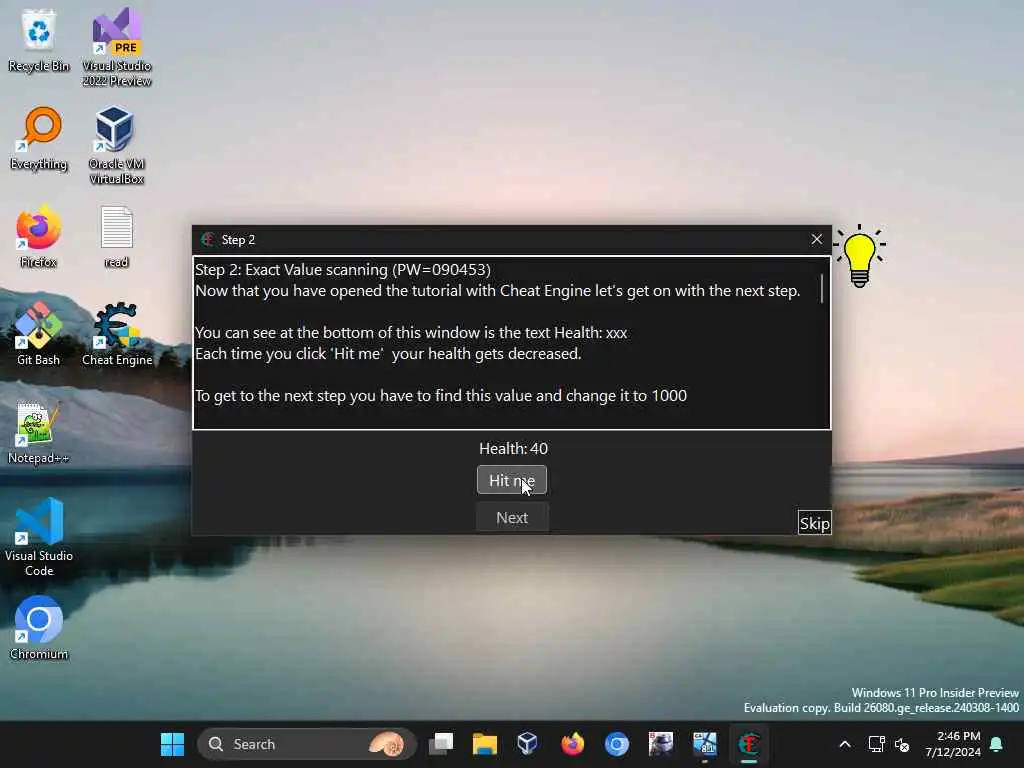
Task: Click the Hit me button
Action: [x=512, y=481]
